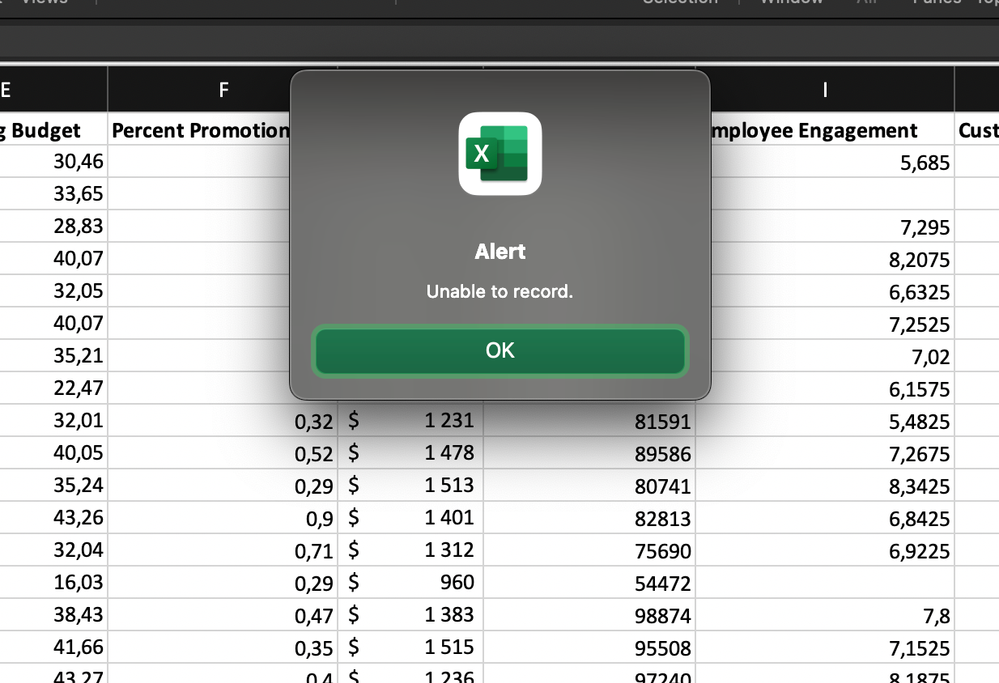Click the cell containing 81591

point(589,421)
